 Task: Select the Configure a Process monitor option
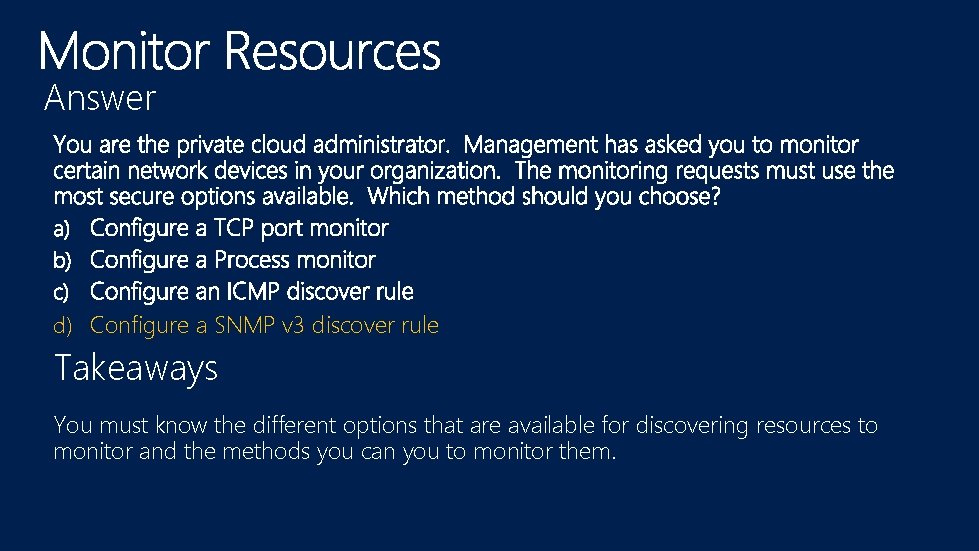click(x=233, y=260)
